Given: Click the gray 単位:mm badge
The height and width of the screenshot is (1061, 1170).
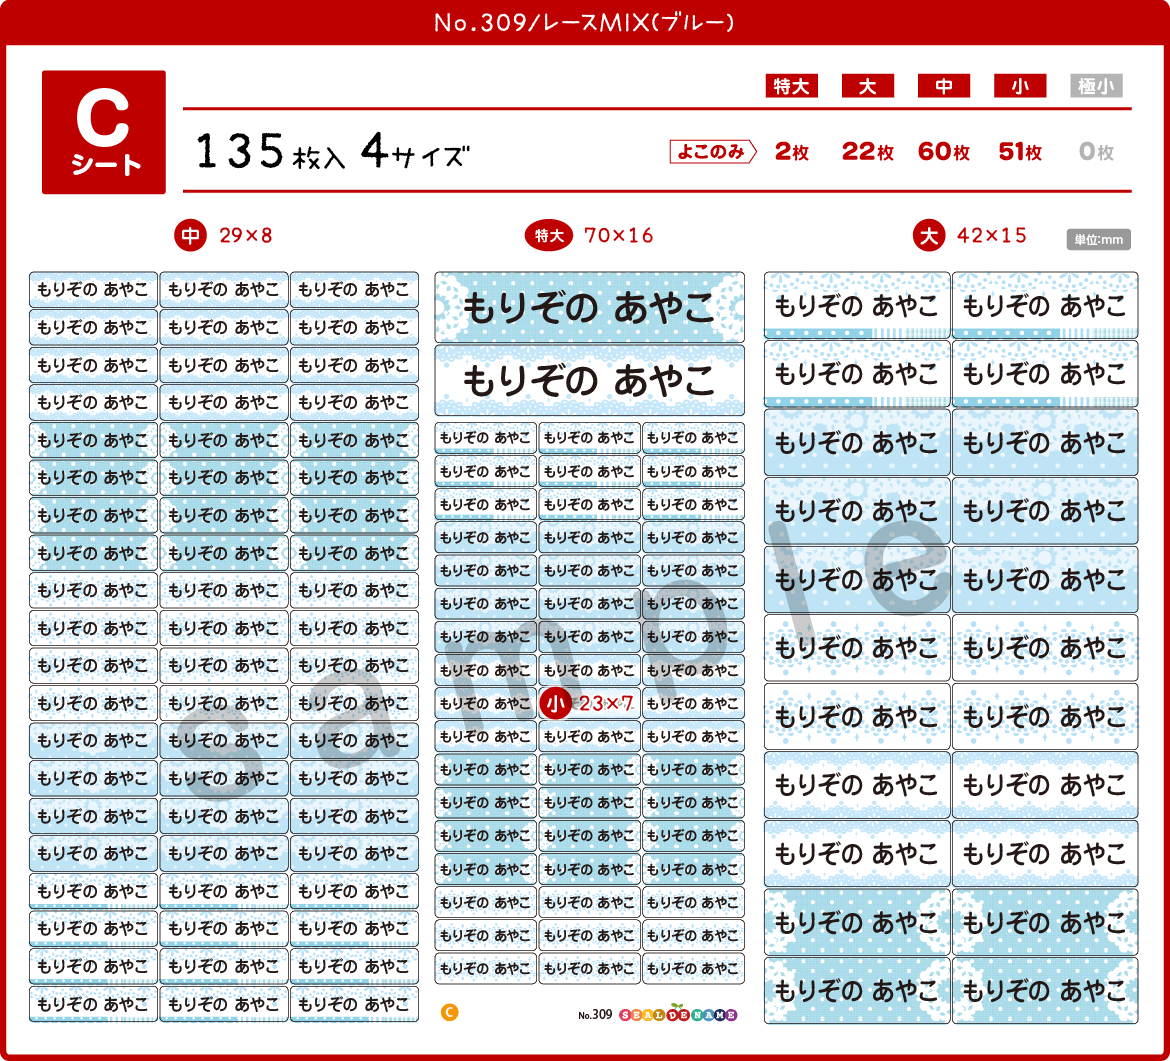Looking at the screenshot, I should coord(1098,240).
